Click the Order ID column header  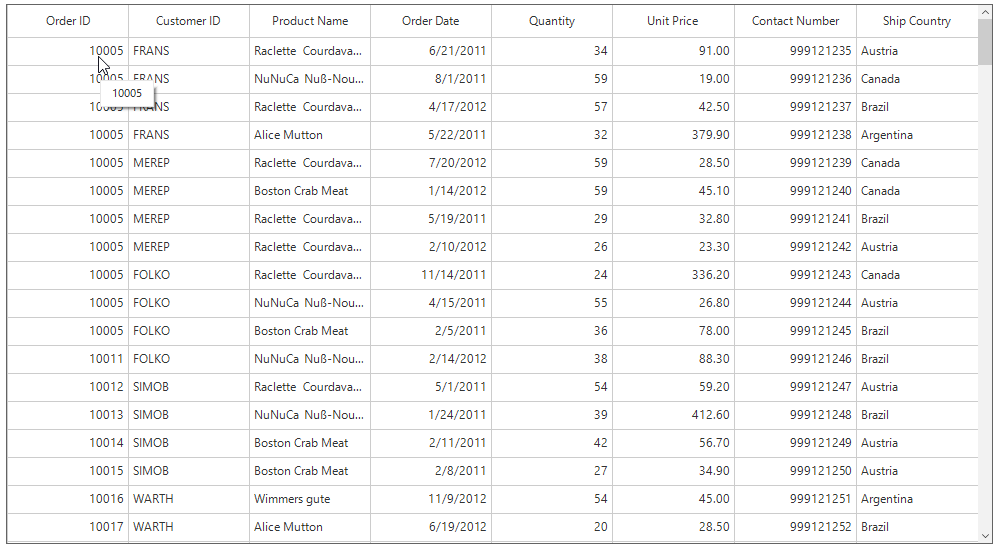point(68,21)
